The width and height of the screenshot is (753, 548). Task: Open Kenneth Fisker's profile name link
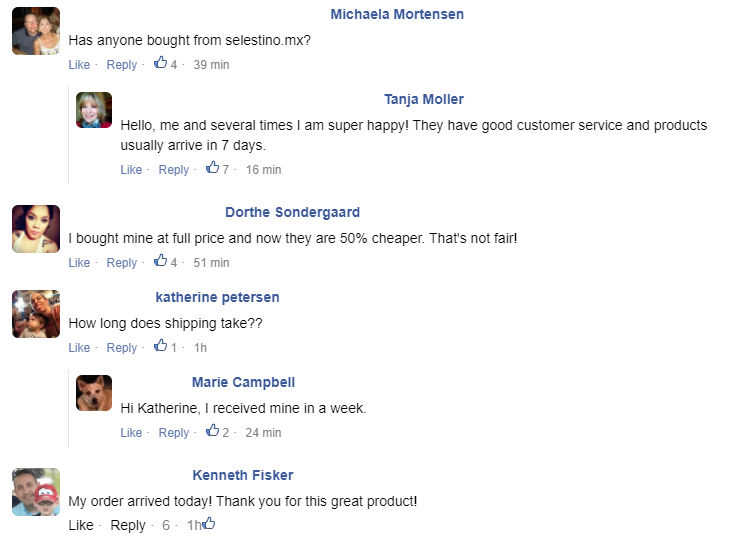click(243, 475)
